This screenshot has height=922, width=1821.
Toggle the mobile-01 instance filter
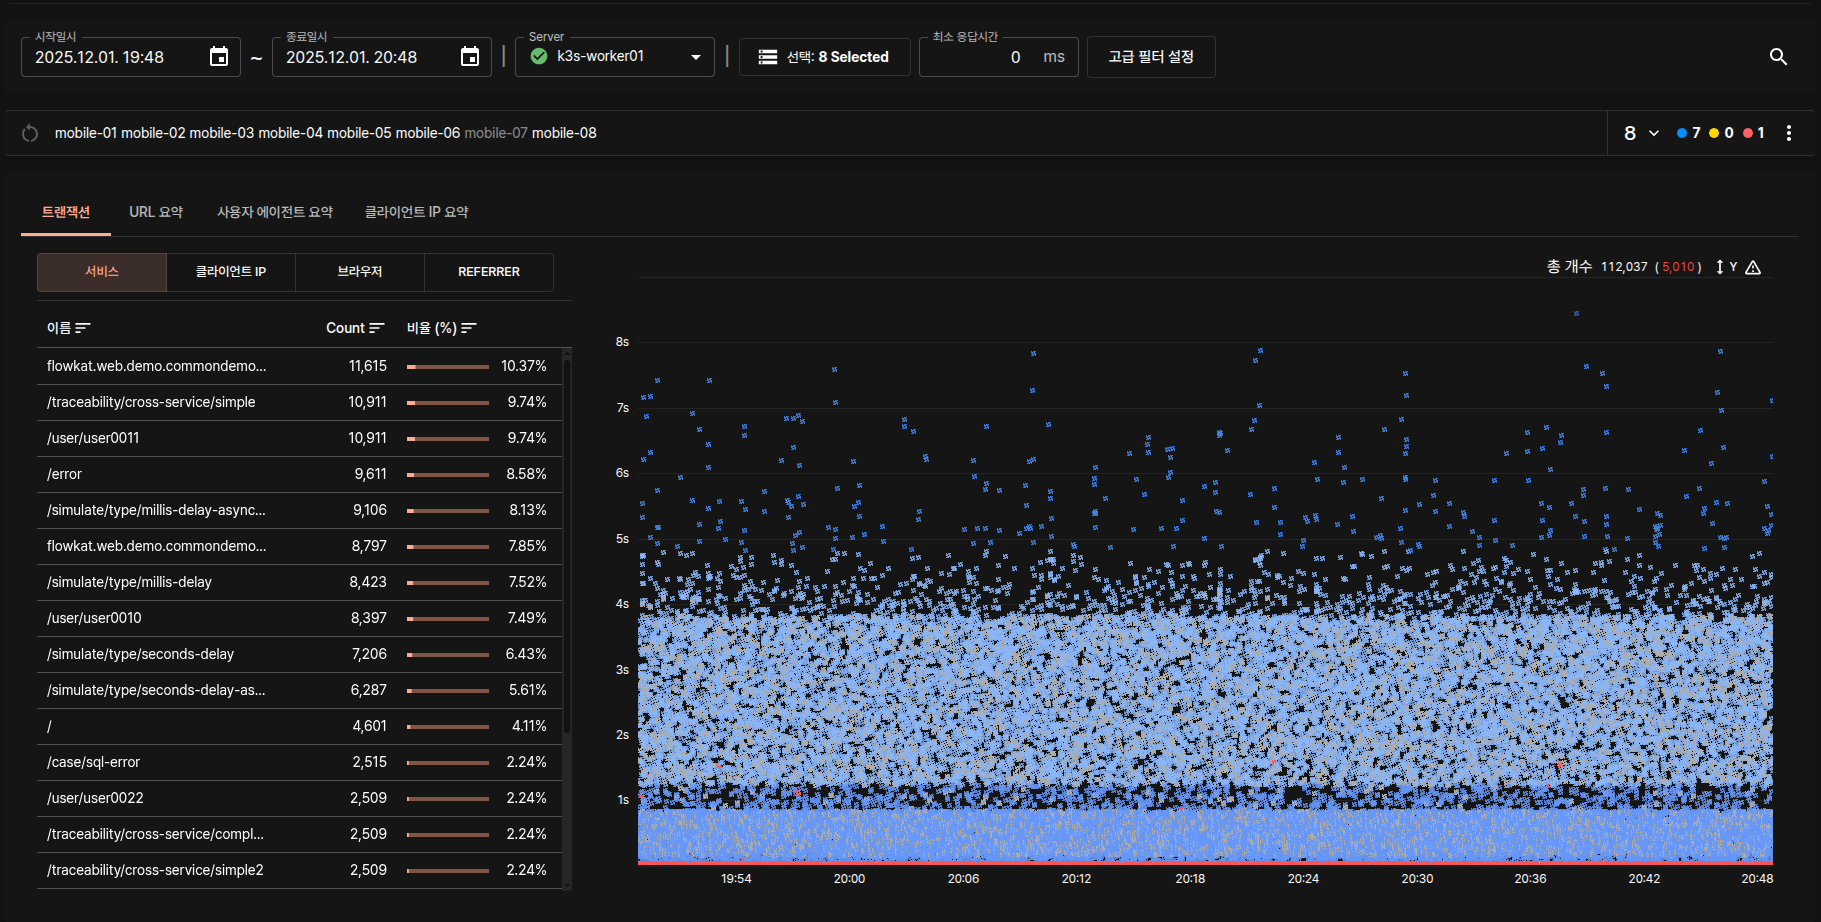85,133
